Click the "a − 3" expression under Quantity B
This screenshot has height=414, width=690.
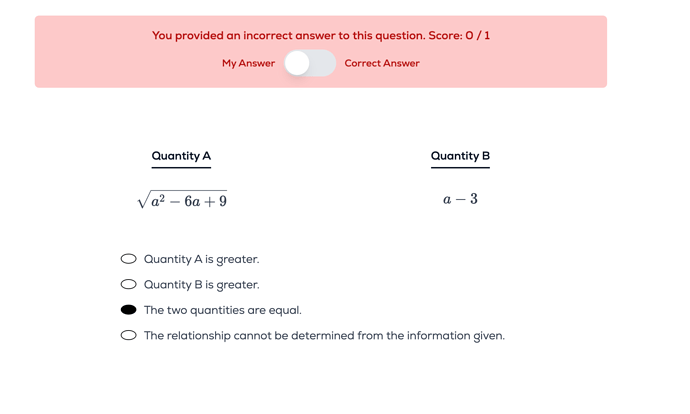click(460, 199)
